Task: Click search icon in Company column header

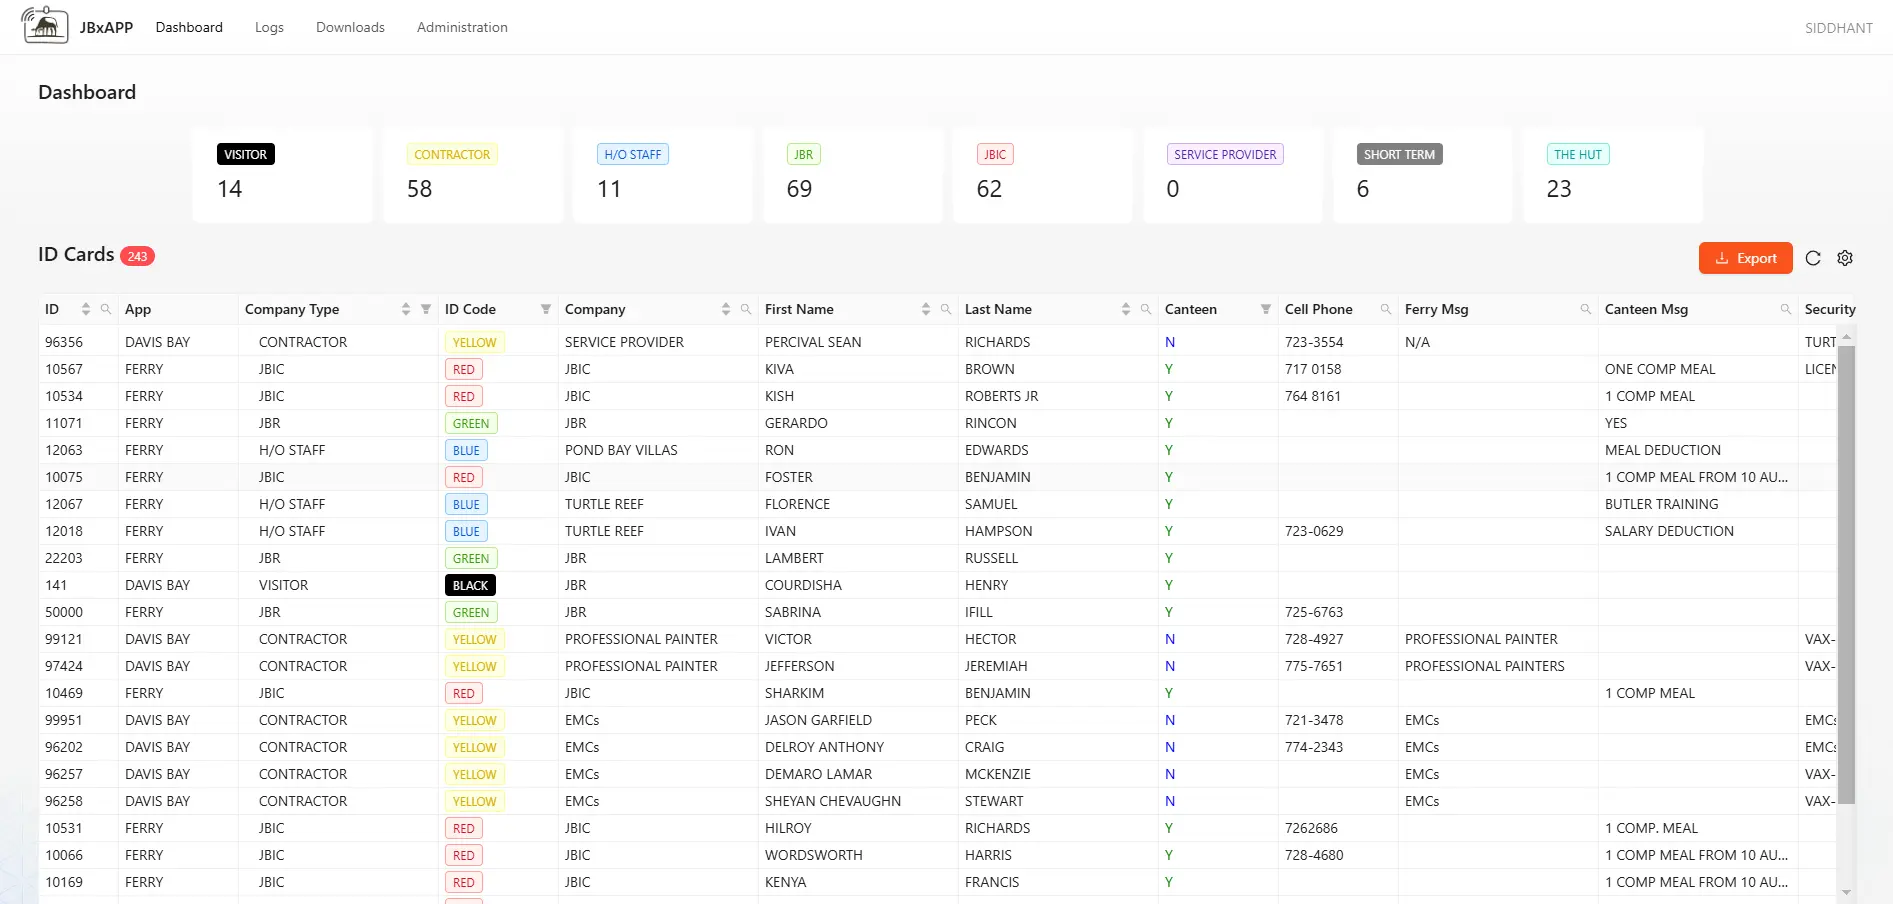Action: click(x=746, y=309)
